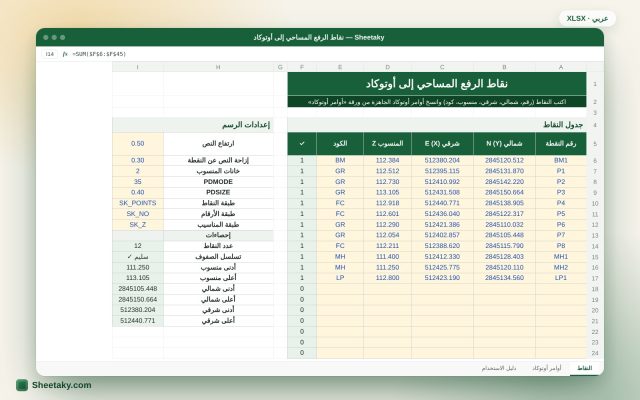Screen dimensions: 640x400
Task: Select the إعدادات الرسم section heading
Action: click(x=193, y=125)
